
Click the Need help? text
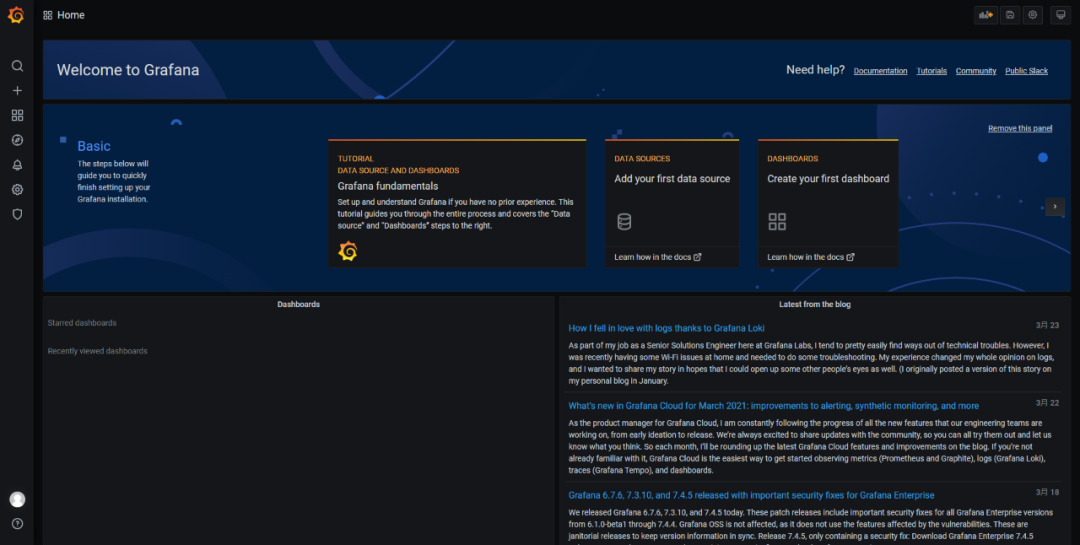coord(816,70)
